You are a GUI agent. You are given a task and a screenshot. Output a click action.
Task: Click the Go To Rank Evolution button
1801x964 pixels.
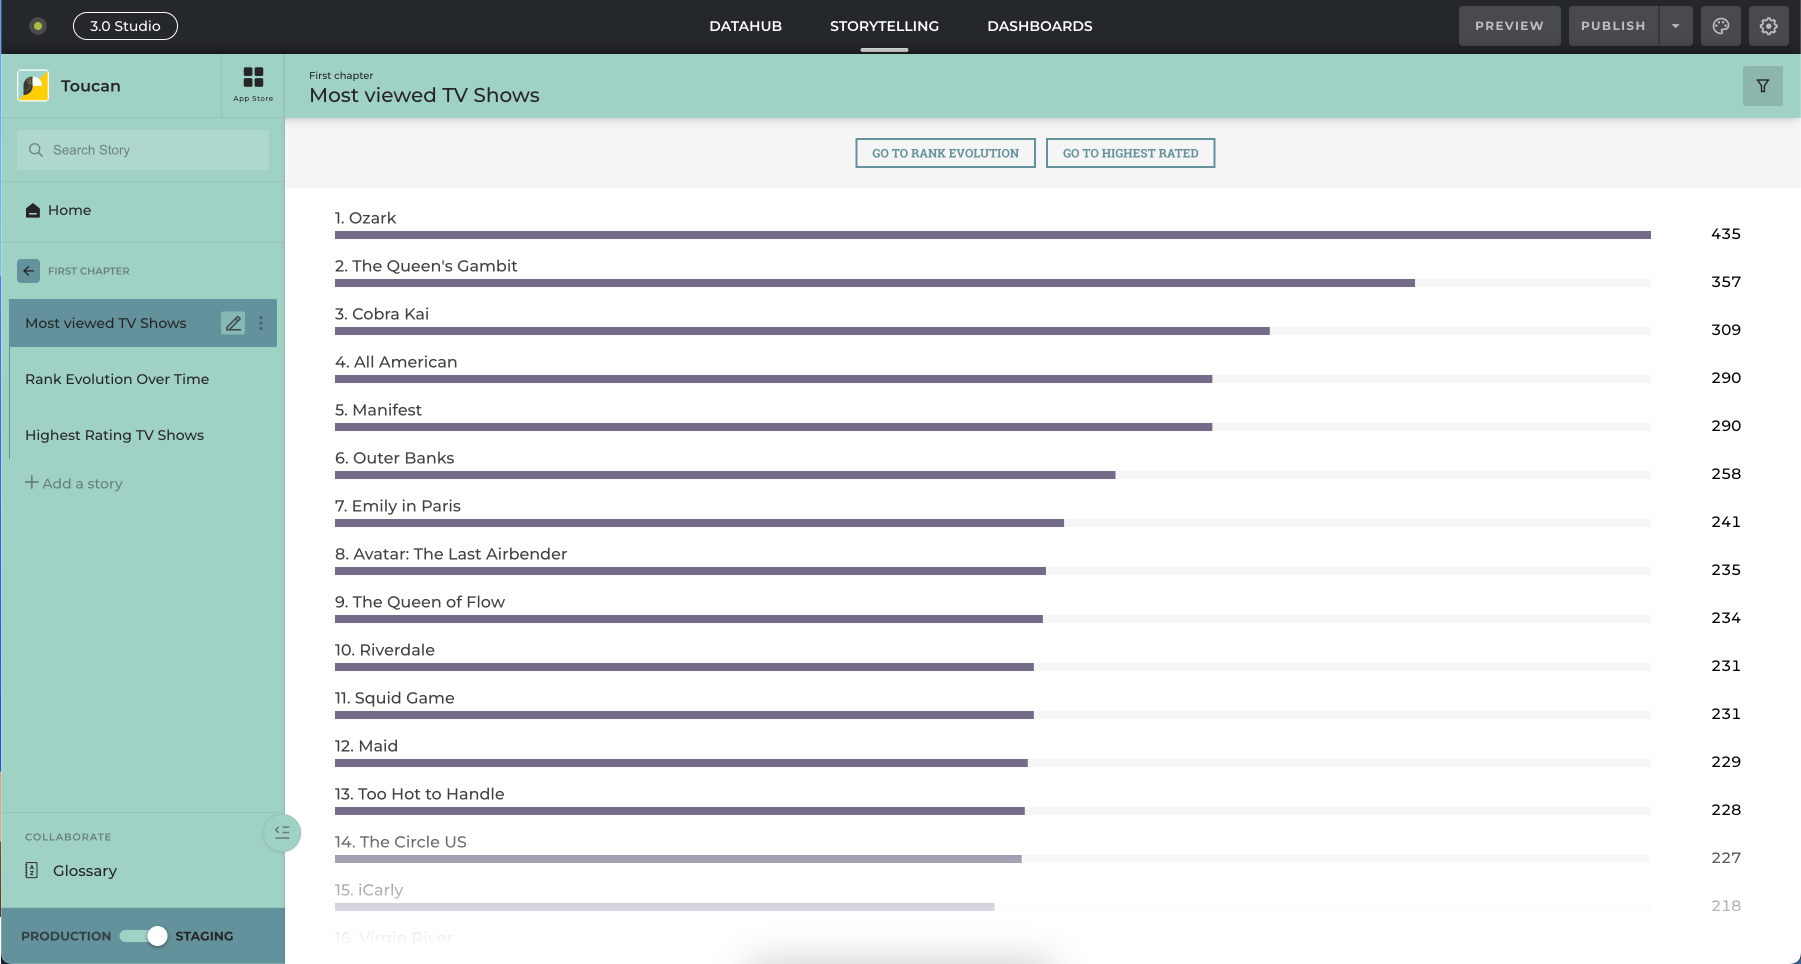click(x=945, y=153)
